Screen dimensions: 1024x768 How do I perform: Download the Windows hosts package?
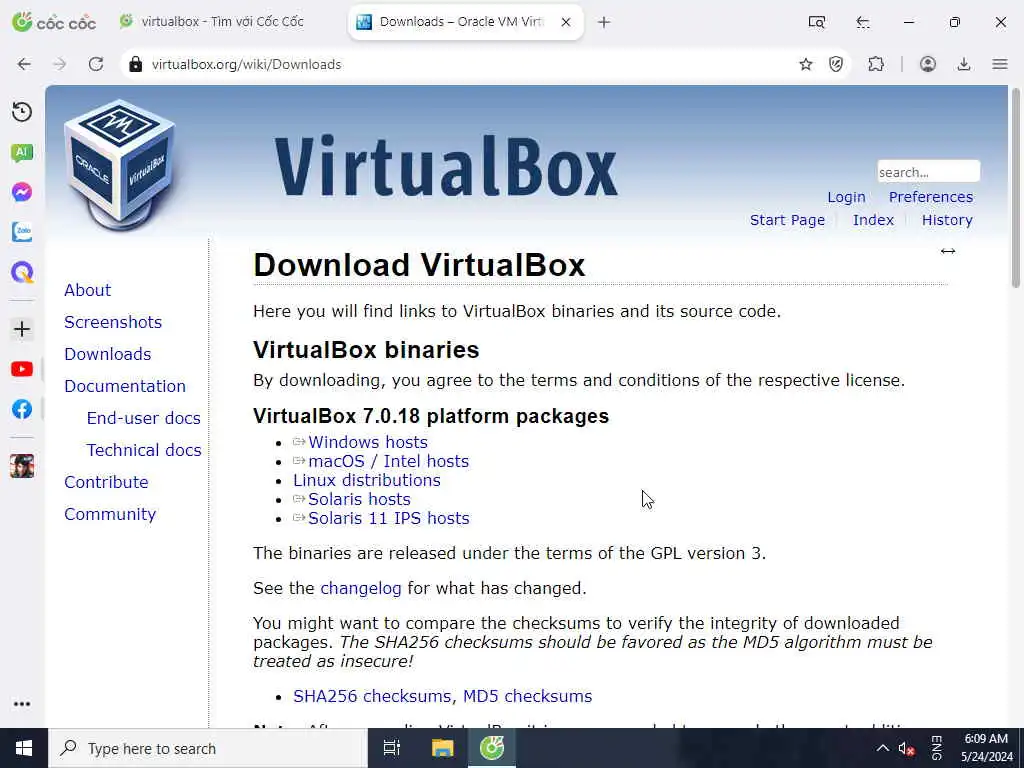pos(368,442)
